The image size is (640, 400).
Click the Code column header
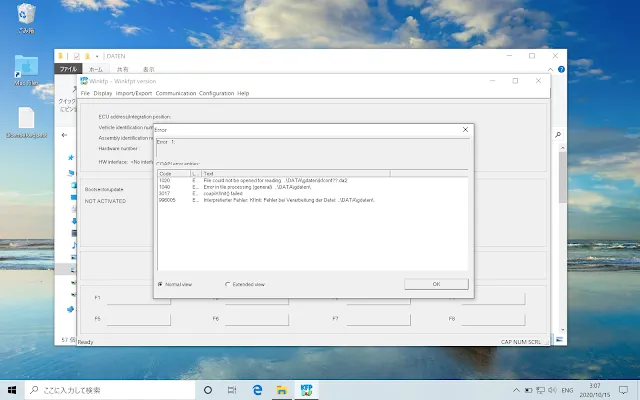pyautogui.click(x=174, y=173)
